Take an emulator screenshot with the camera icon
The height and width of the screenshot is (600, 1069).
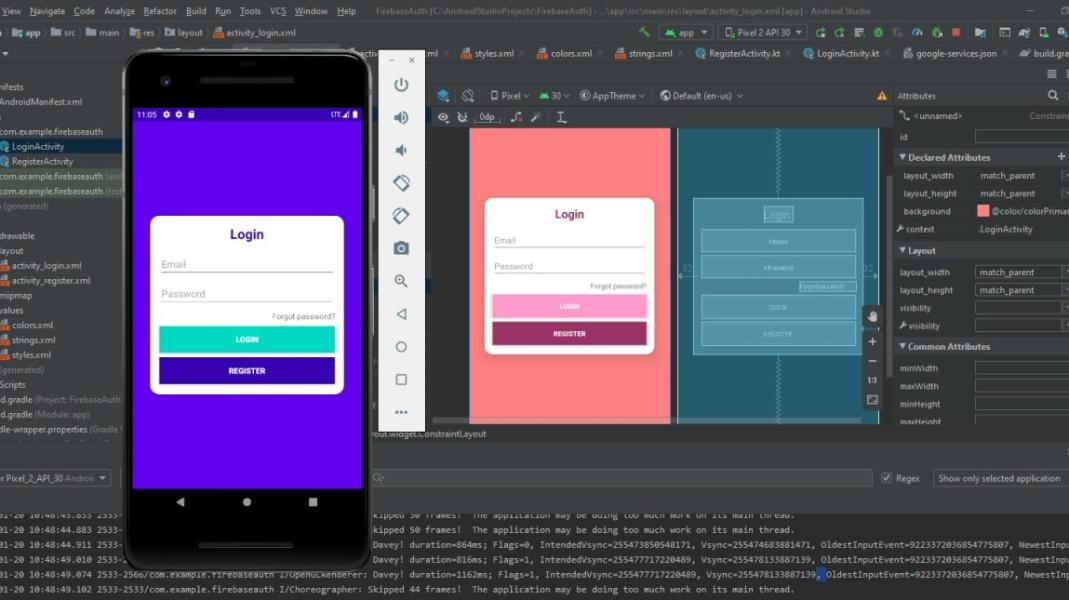(401, 248)
